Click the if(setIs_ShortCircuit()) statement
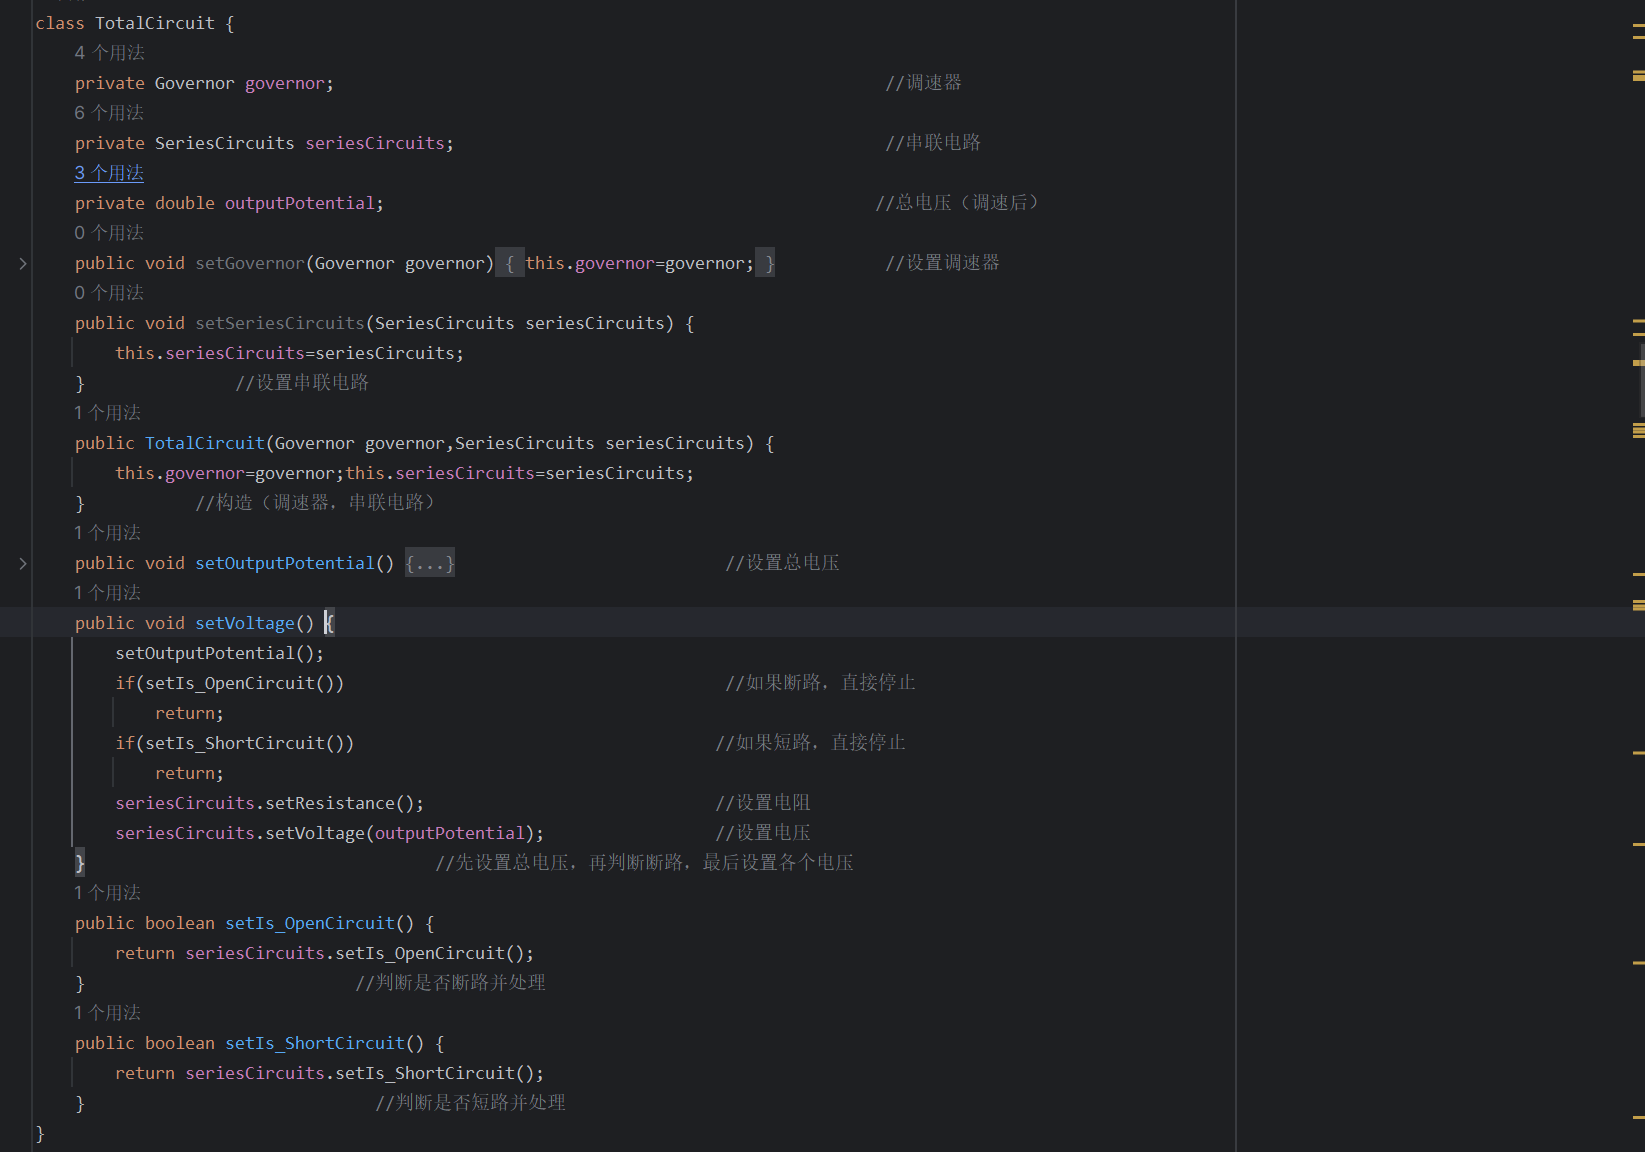 235,743
